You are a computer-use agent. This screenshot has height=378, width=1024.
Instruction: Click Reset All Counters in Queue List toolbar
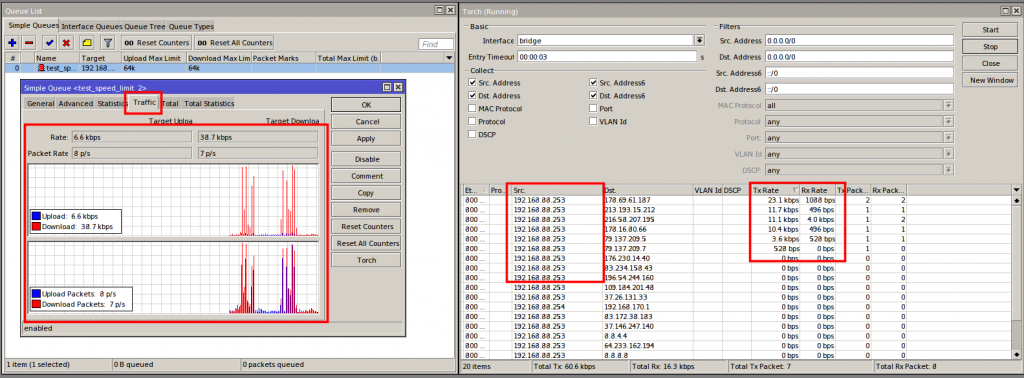(x=234, y=42)
